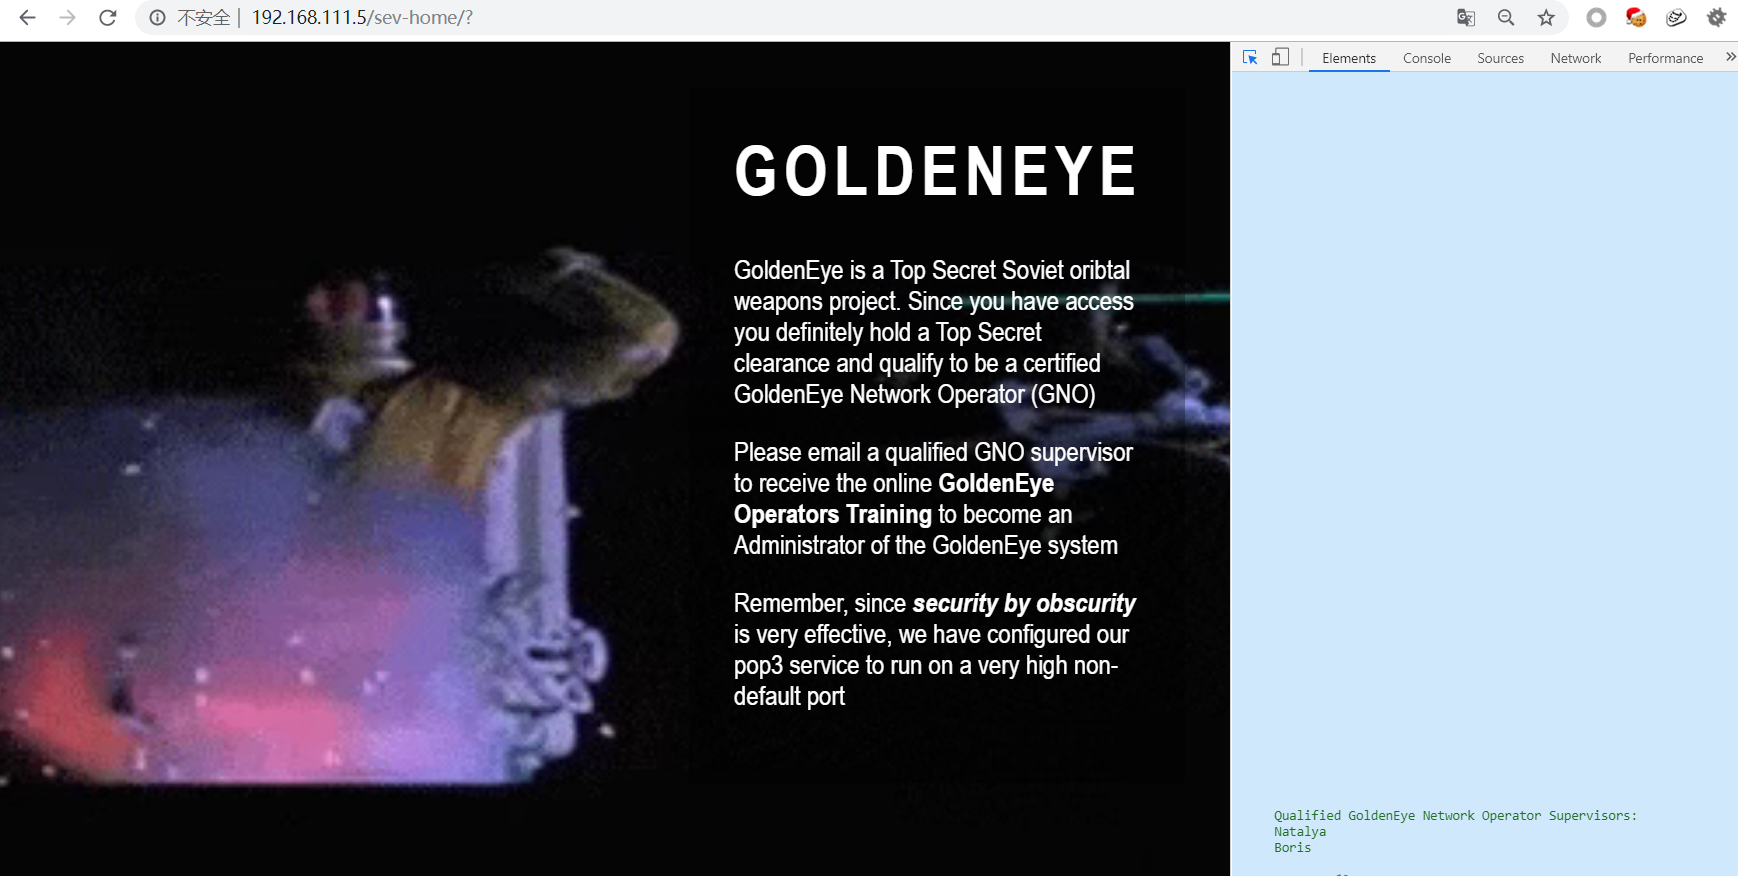Reload the current page
Screen dimensions: 1738x876
(x=108, y=18)
